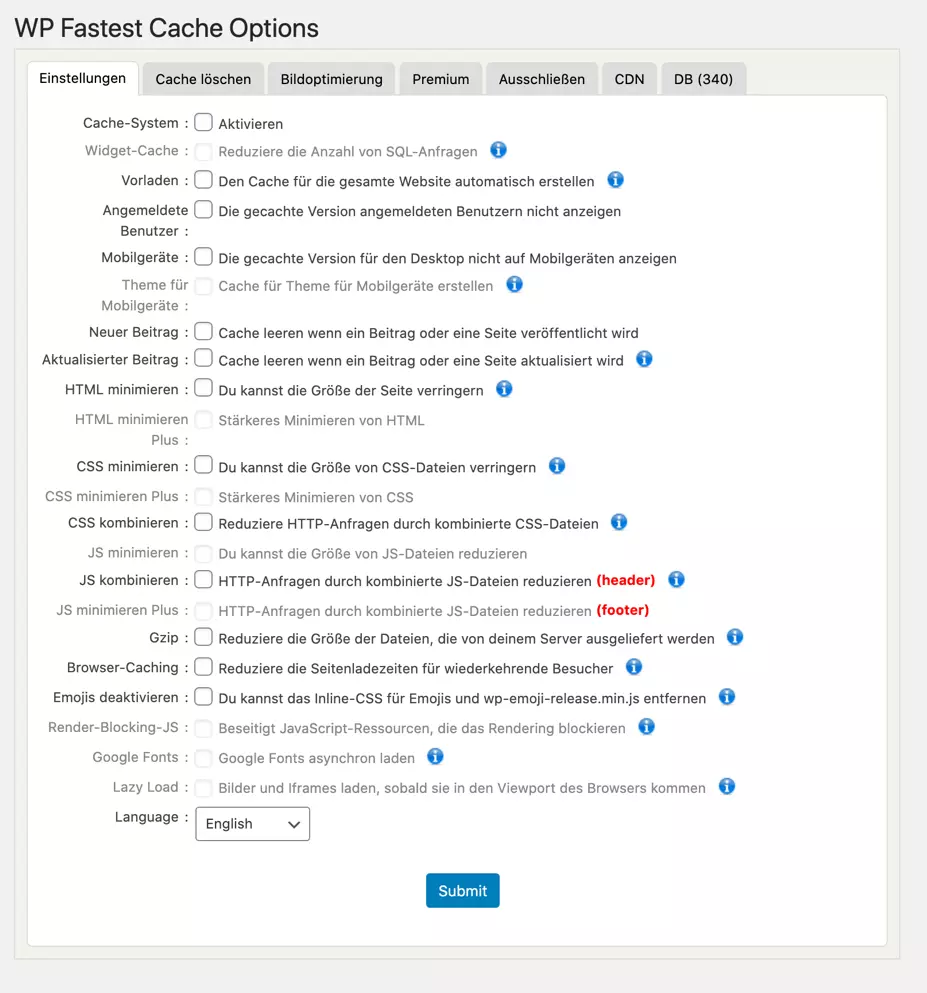Open info icon for Vorladen option
927x993 pixels.
coord(615,180)
